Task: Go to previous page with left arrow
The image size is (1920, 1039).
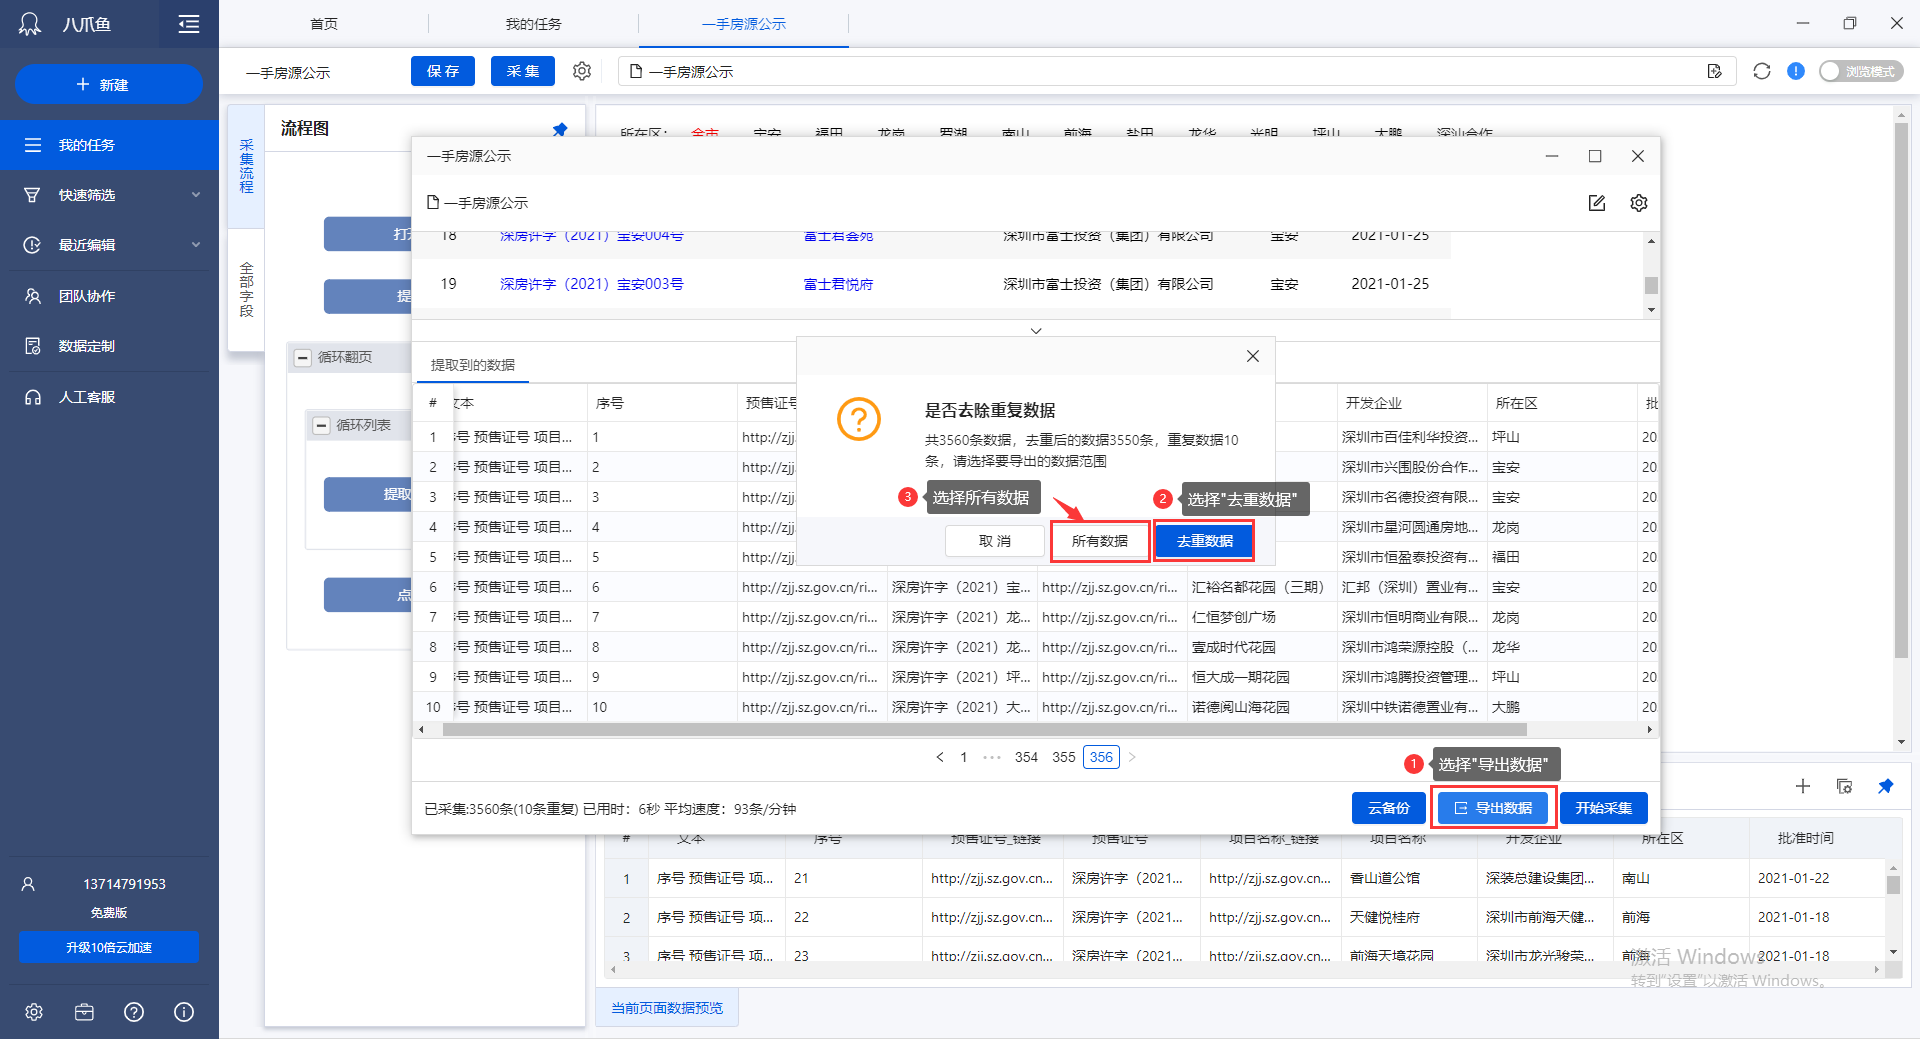Action: pyautogui.click(x=940, y=757)
